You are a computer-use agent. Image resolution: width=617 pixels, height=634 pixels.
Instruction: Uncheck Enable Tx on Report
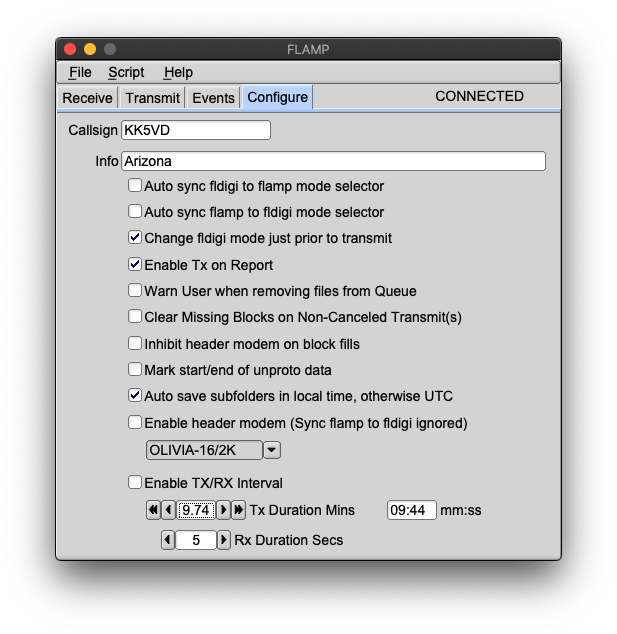point(135,264)
